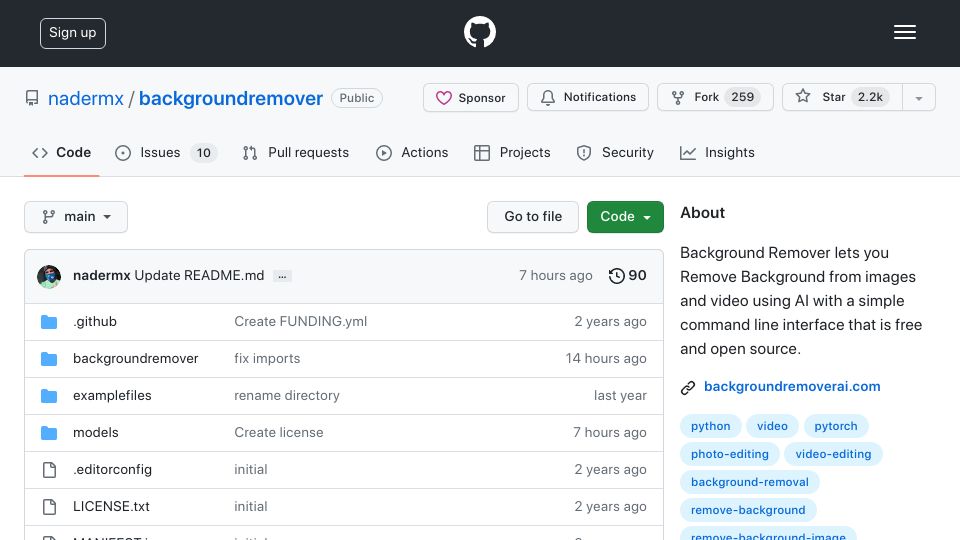The image size is (960, 540).
Task: Select the video-editing topic tag
Action: pos(833,454)
